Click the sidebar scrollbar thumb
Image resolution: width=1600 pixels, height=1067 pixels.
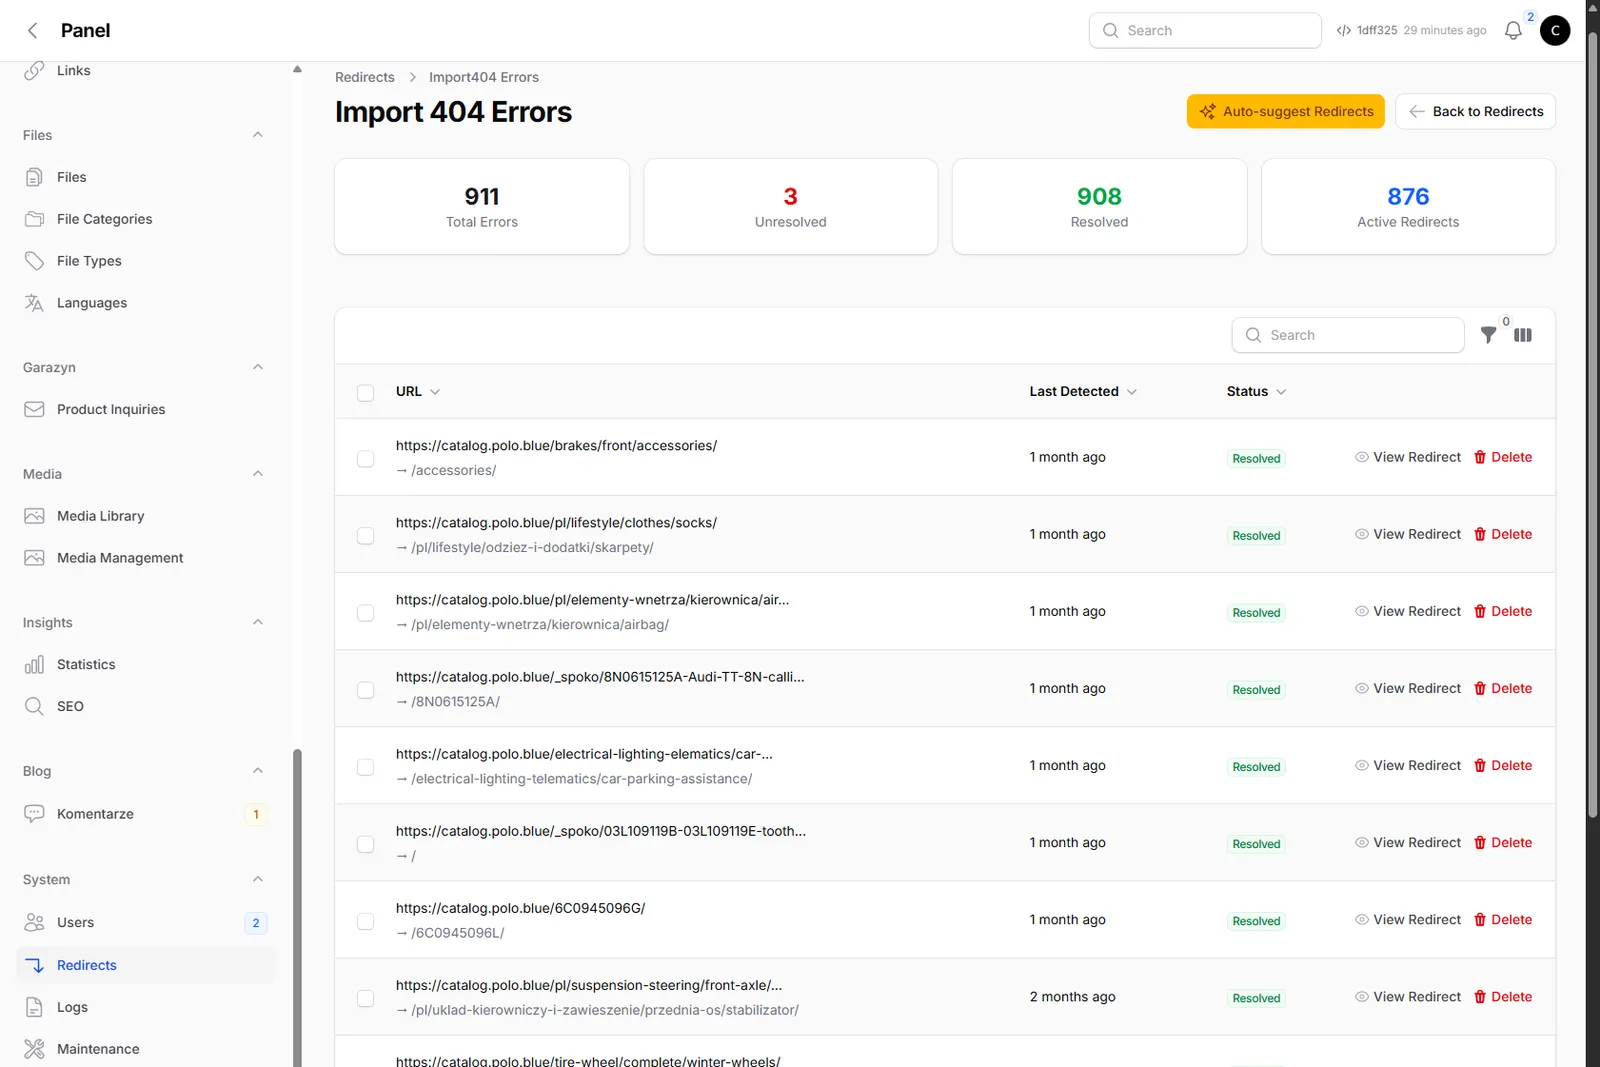coord(297,907)
